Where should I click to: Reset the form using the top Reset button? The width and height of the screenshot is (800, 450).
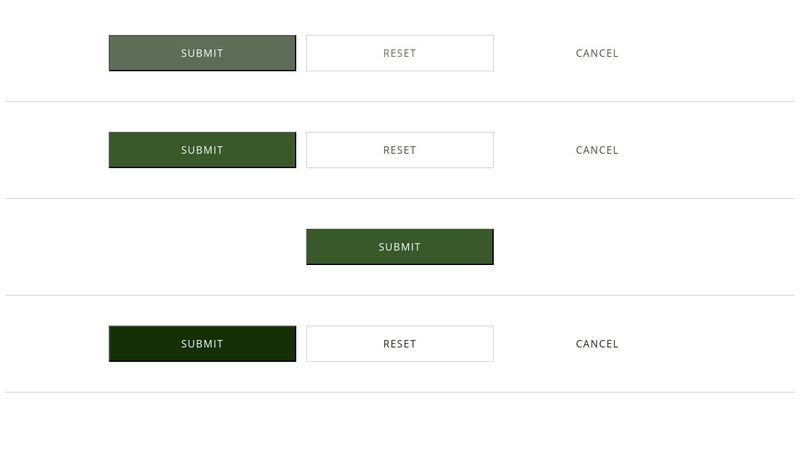(x=399, y=53)
